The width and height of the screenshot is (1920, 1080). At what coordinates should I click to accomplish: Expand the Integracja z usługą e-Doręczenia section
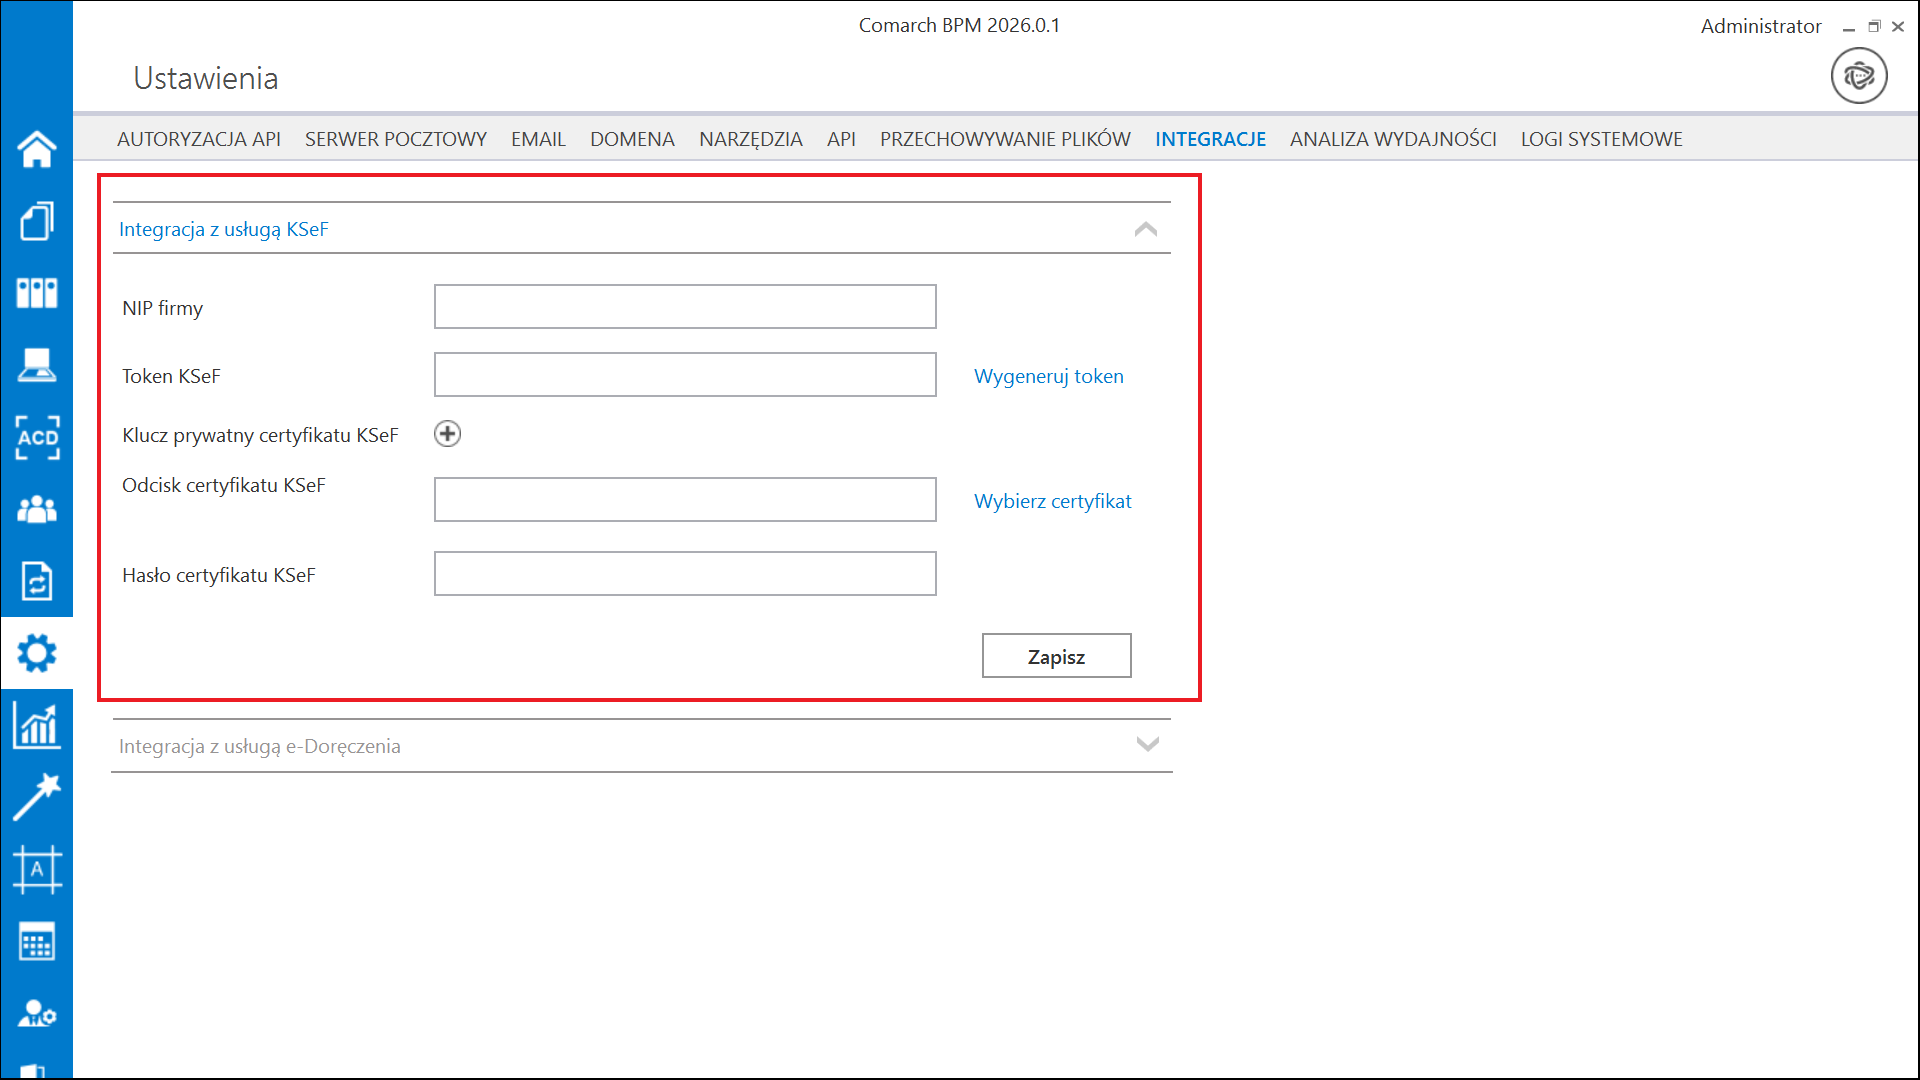click(1147, 745)
